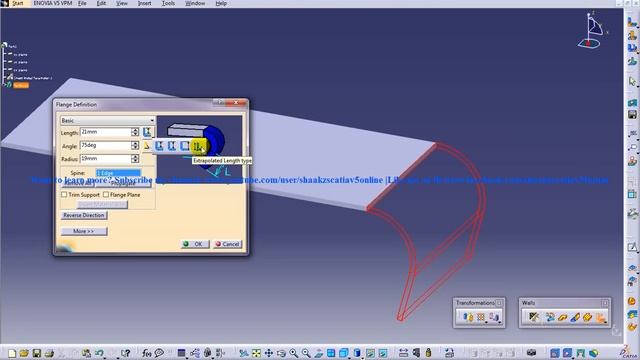Screen dimensions: 640x360
Task: Click the New document icon in the bottom toolbar
Action: (12, 353)
